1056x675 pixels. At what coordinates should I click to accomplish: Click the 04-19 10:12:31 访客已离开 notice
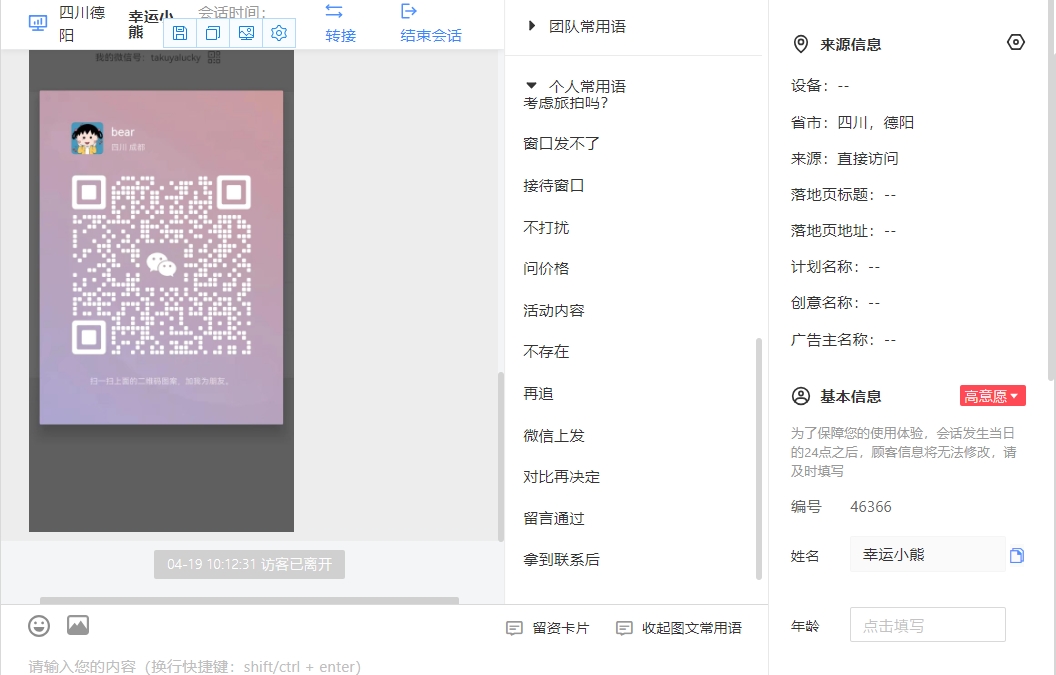(249, 565)
